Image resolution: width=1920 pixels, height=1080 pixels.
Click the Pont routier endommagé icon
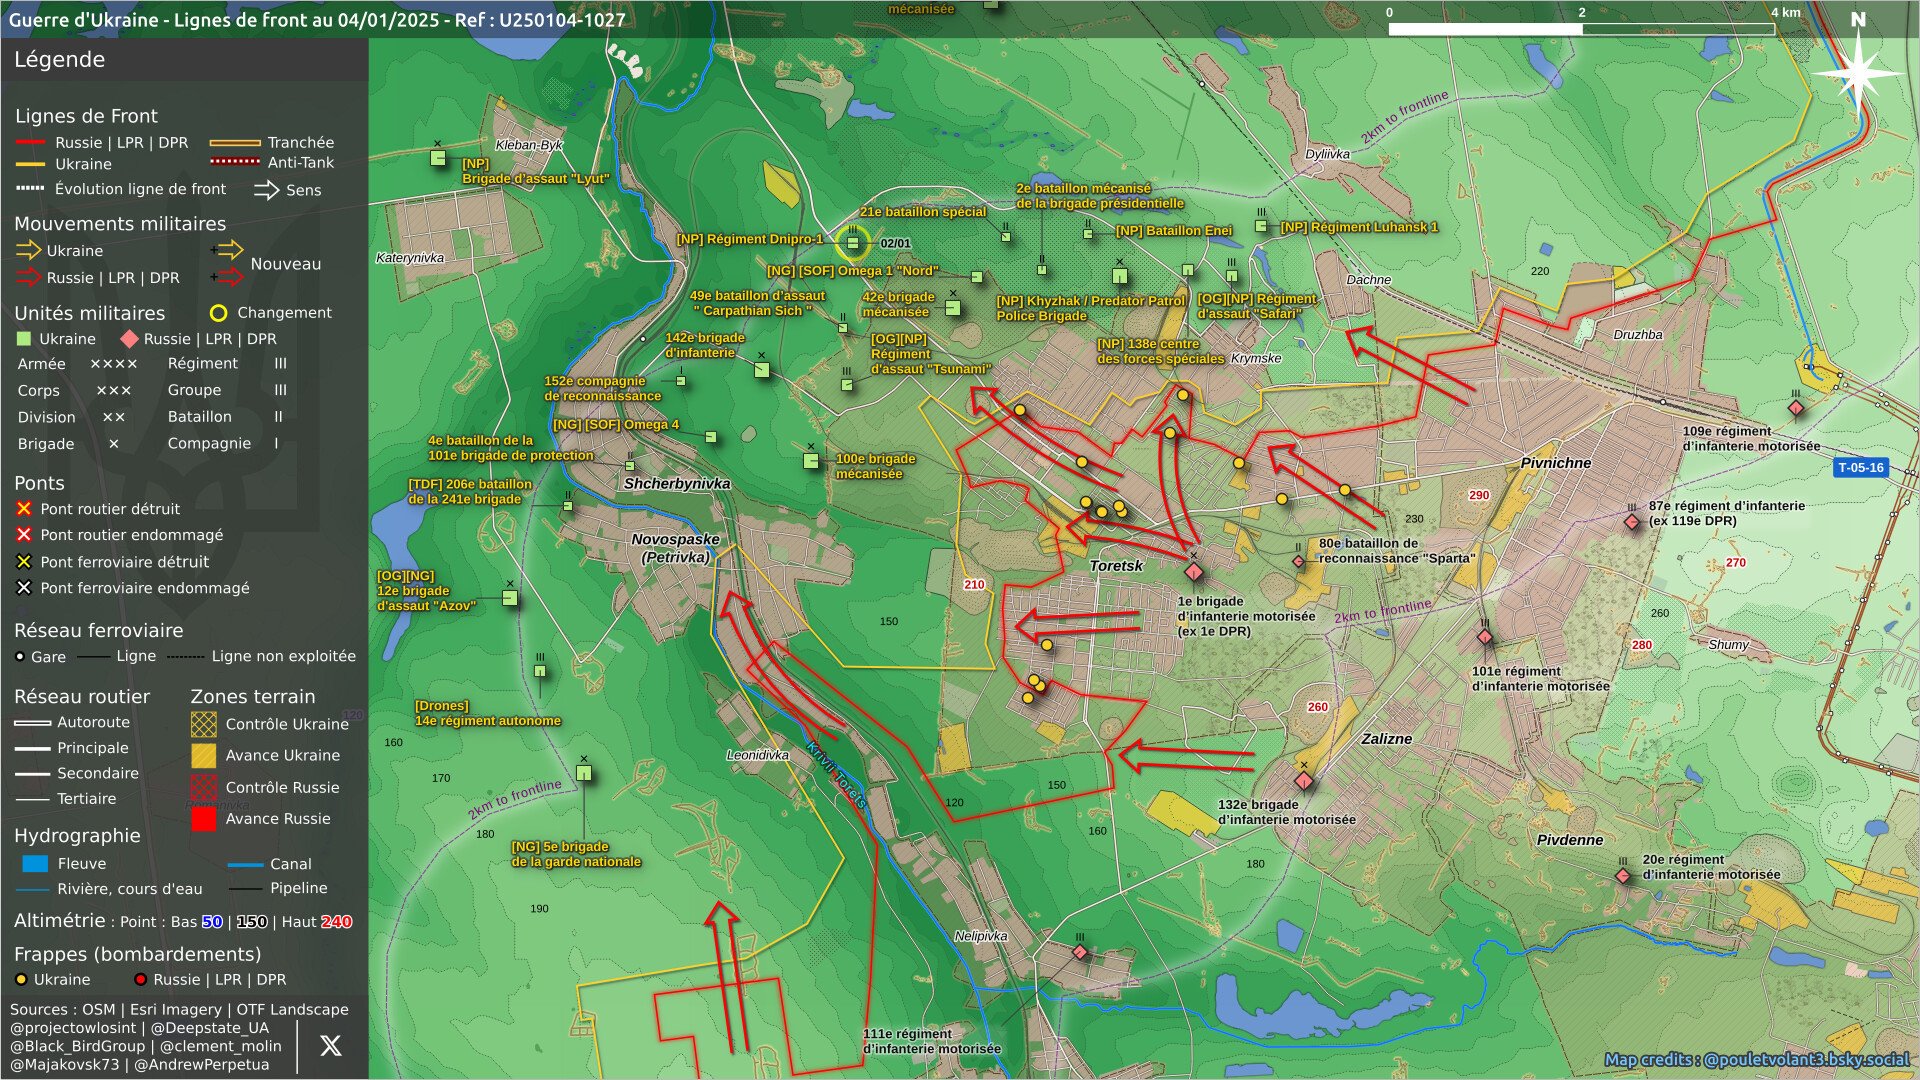[x=24, y=535]
